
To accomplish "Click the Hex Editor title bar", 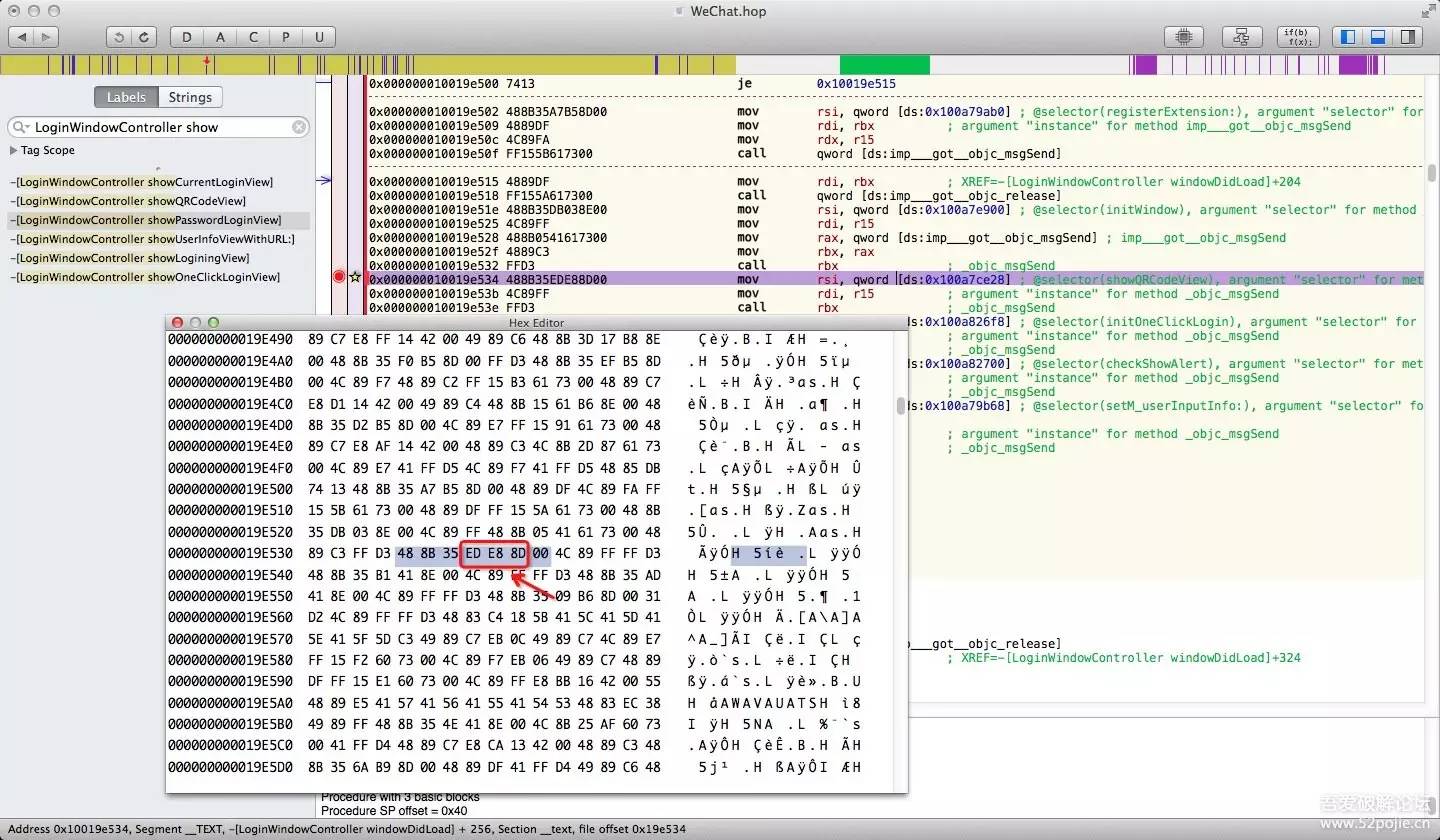I will point(536,323).
